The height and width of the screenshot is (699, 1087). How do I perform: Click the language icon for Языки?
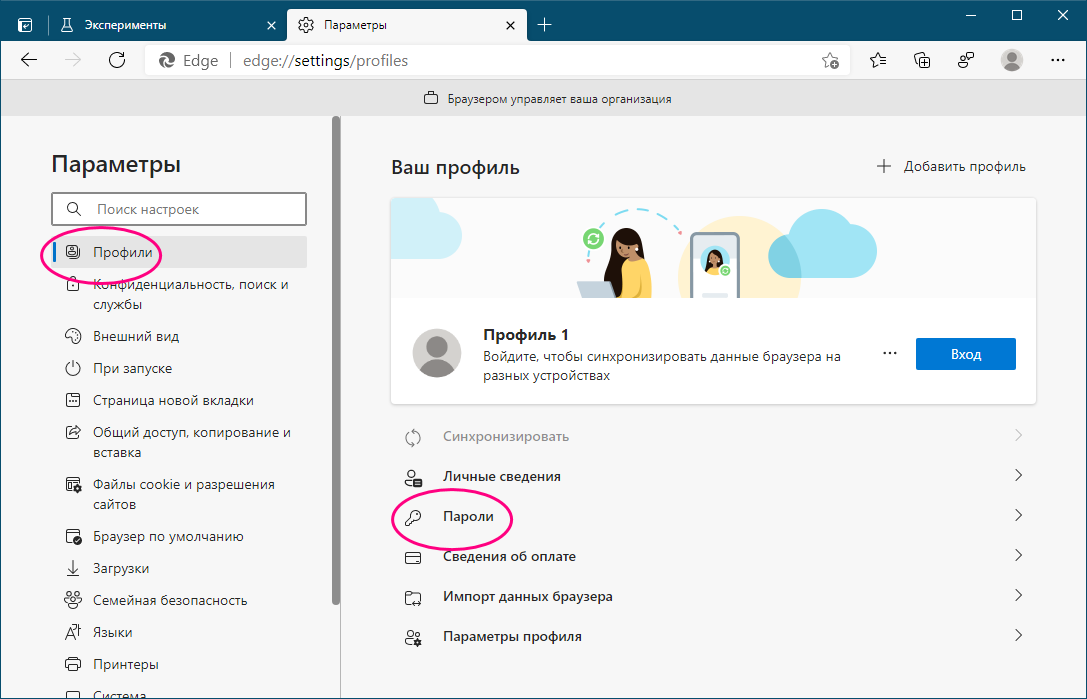(x=73, y=632)
